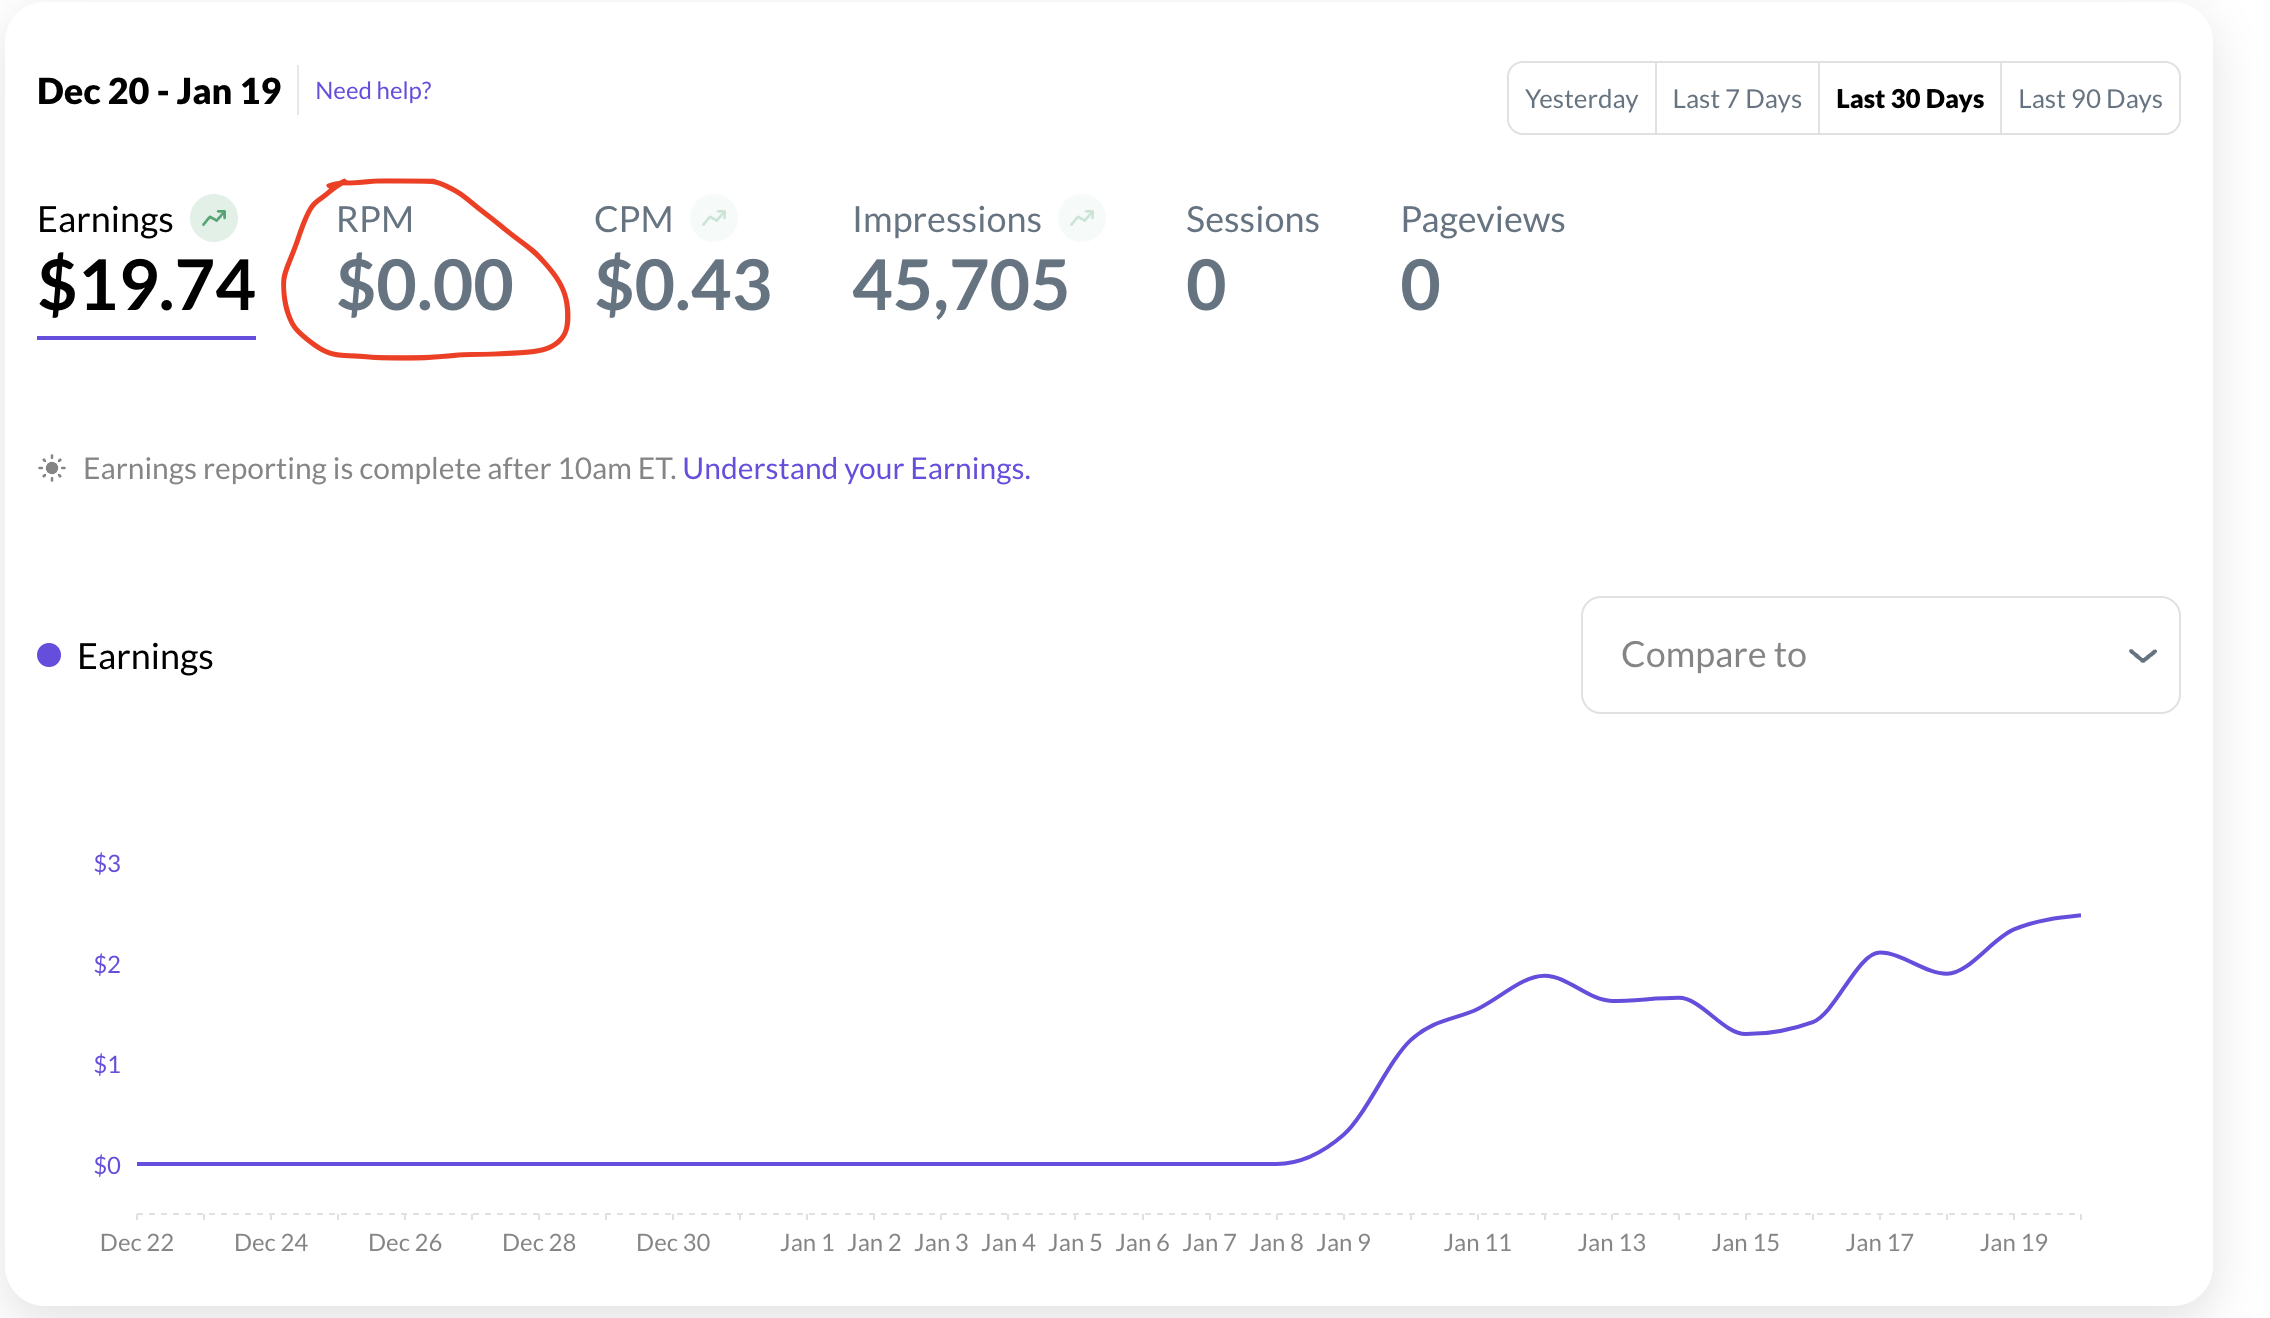Image resolution: width=2270 pixels, height=1318 pixels.
Task: Click the CPM trend arrow icon
Action: (x=713, y=218)
